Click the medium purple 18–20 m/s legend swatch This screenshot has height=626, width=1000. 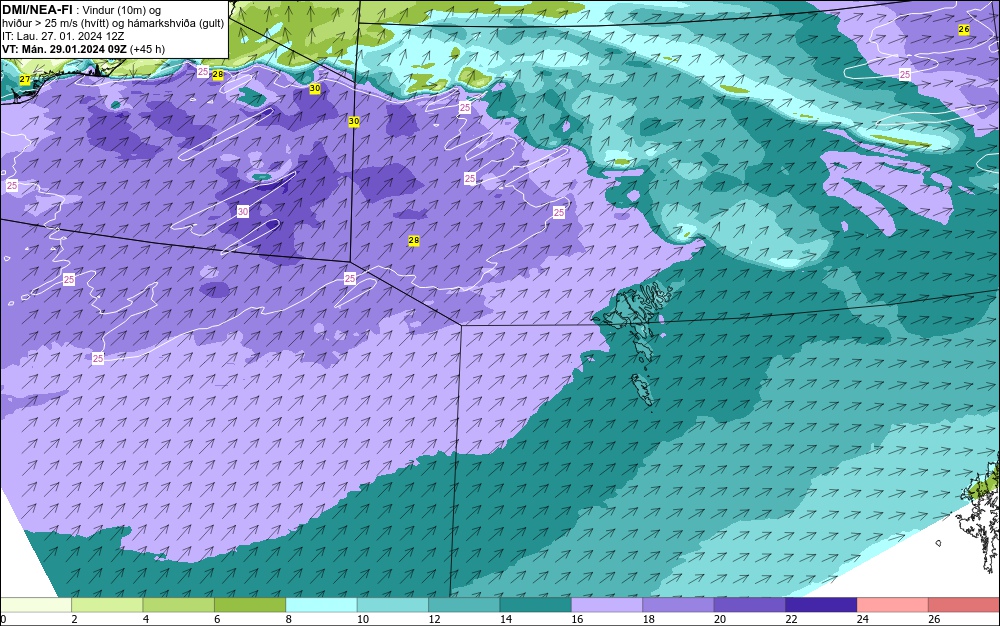click(x=679, y=605)
